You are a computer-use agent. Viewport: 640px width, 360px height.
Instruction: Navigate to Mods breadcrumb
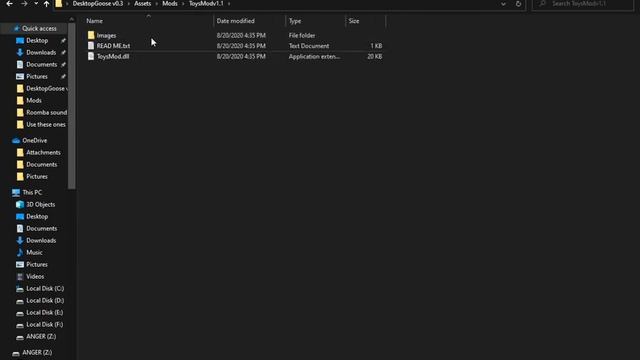tap(170, 4)
